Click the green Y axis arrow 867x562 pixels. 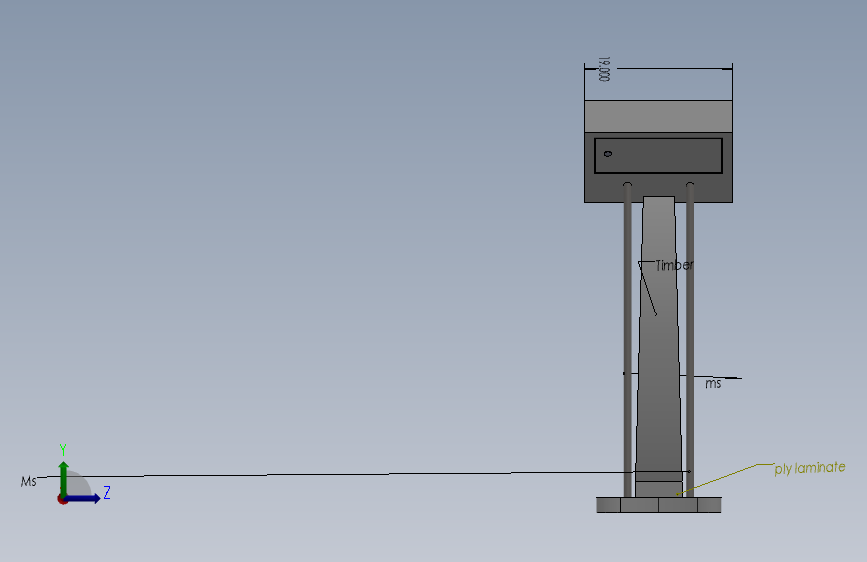[64, 478]
